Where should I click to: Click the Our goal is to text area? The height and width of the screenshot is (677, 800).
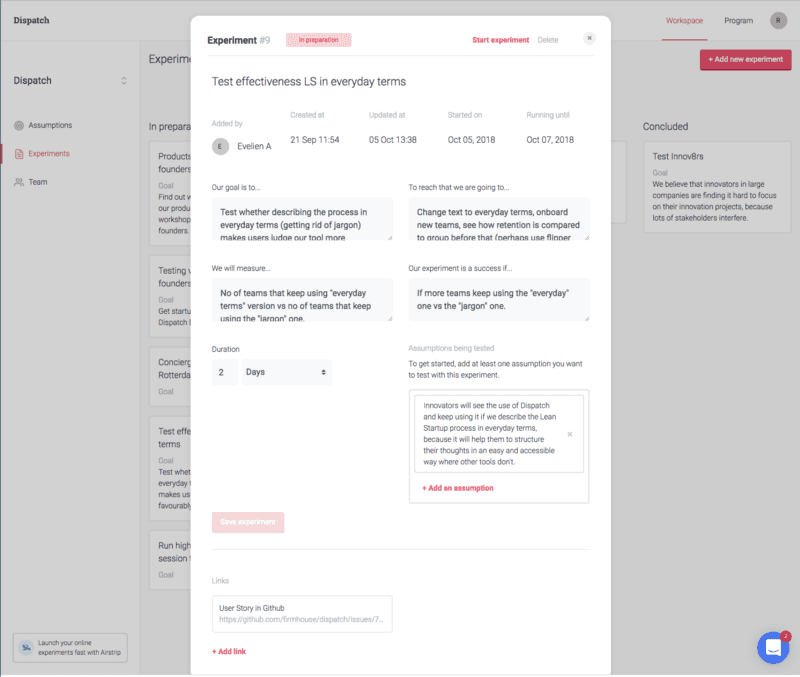[302, 219]
